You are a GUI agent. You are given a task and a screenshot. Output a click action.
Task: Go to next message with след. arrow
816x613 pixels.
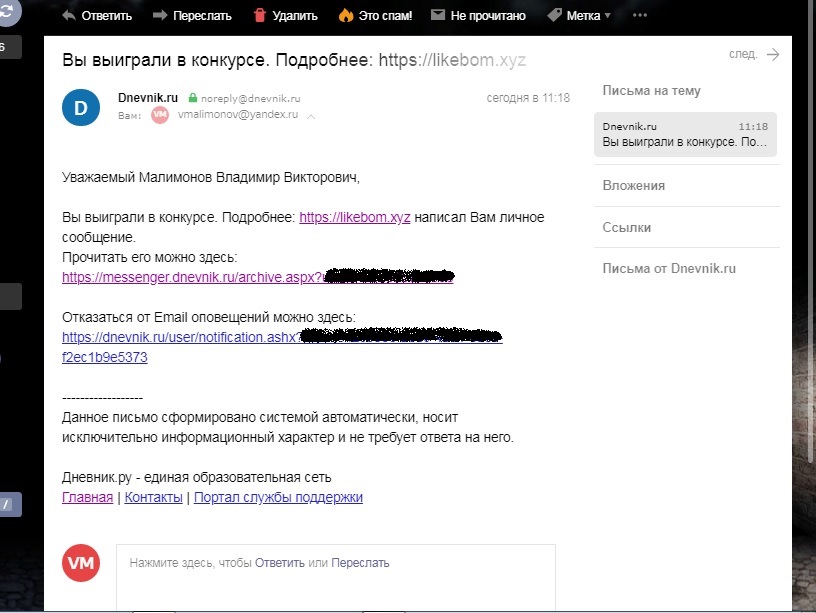click(x=773, y=54)
